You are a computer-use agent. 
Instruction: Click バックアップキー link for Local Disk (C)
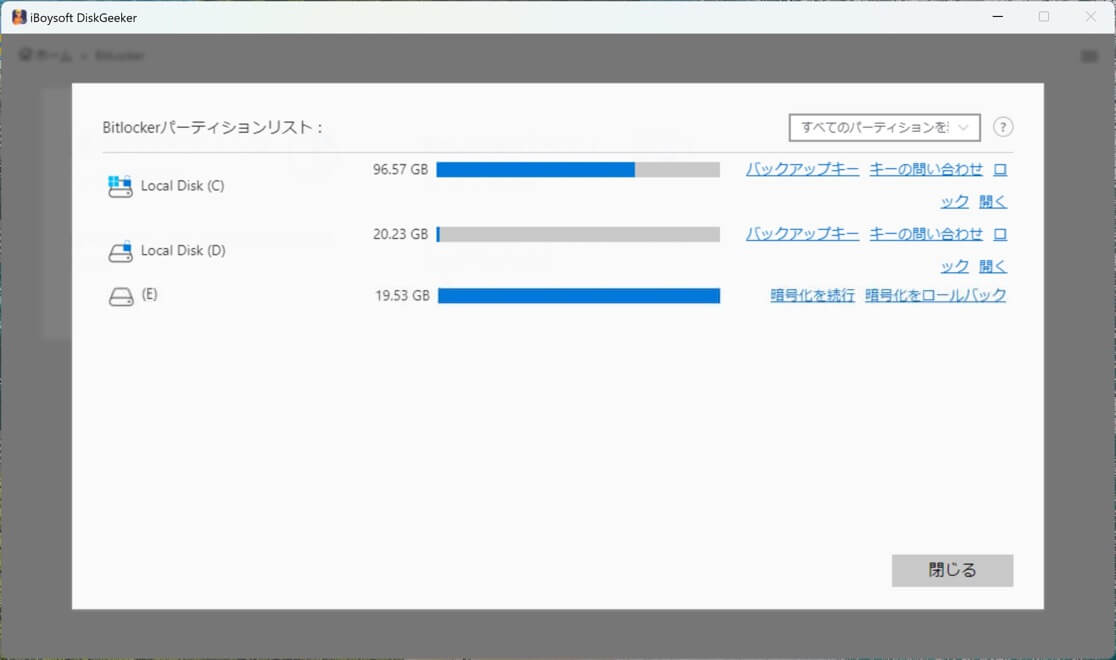[x=802, y=169]
